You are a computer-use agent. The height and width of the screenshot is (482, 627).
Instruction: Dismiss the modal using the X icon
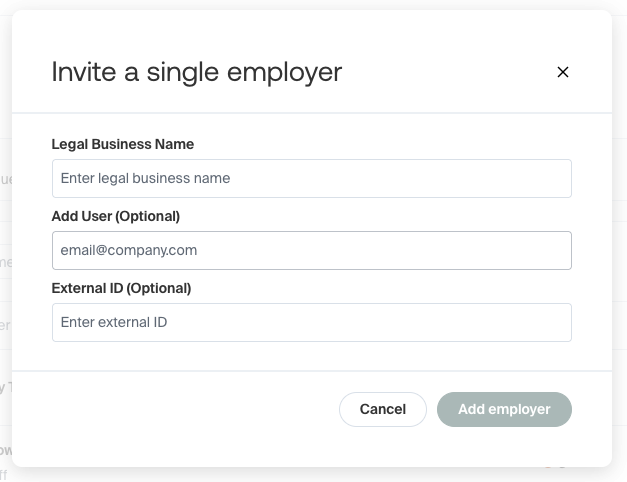pos(562,72)
